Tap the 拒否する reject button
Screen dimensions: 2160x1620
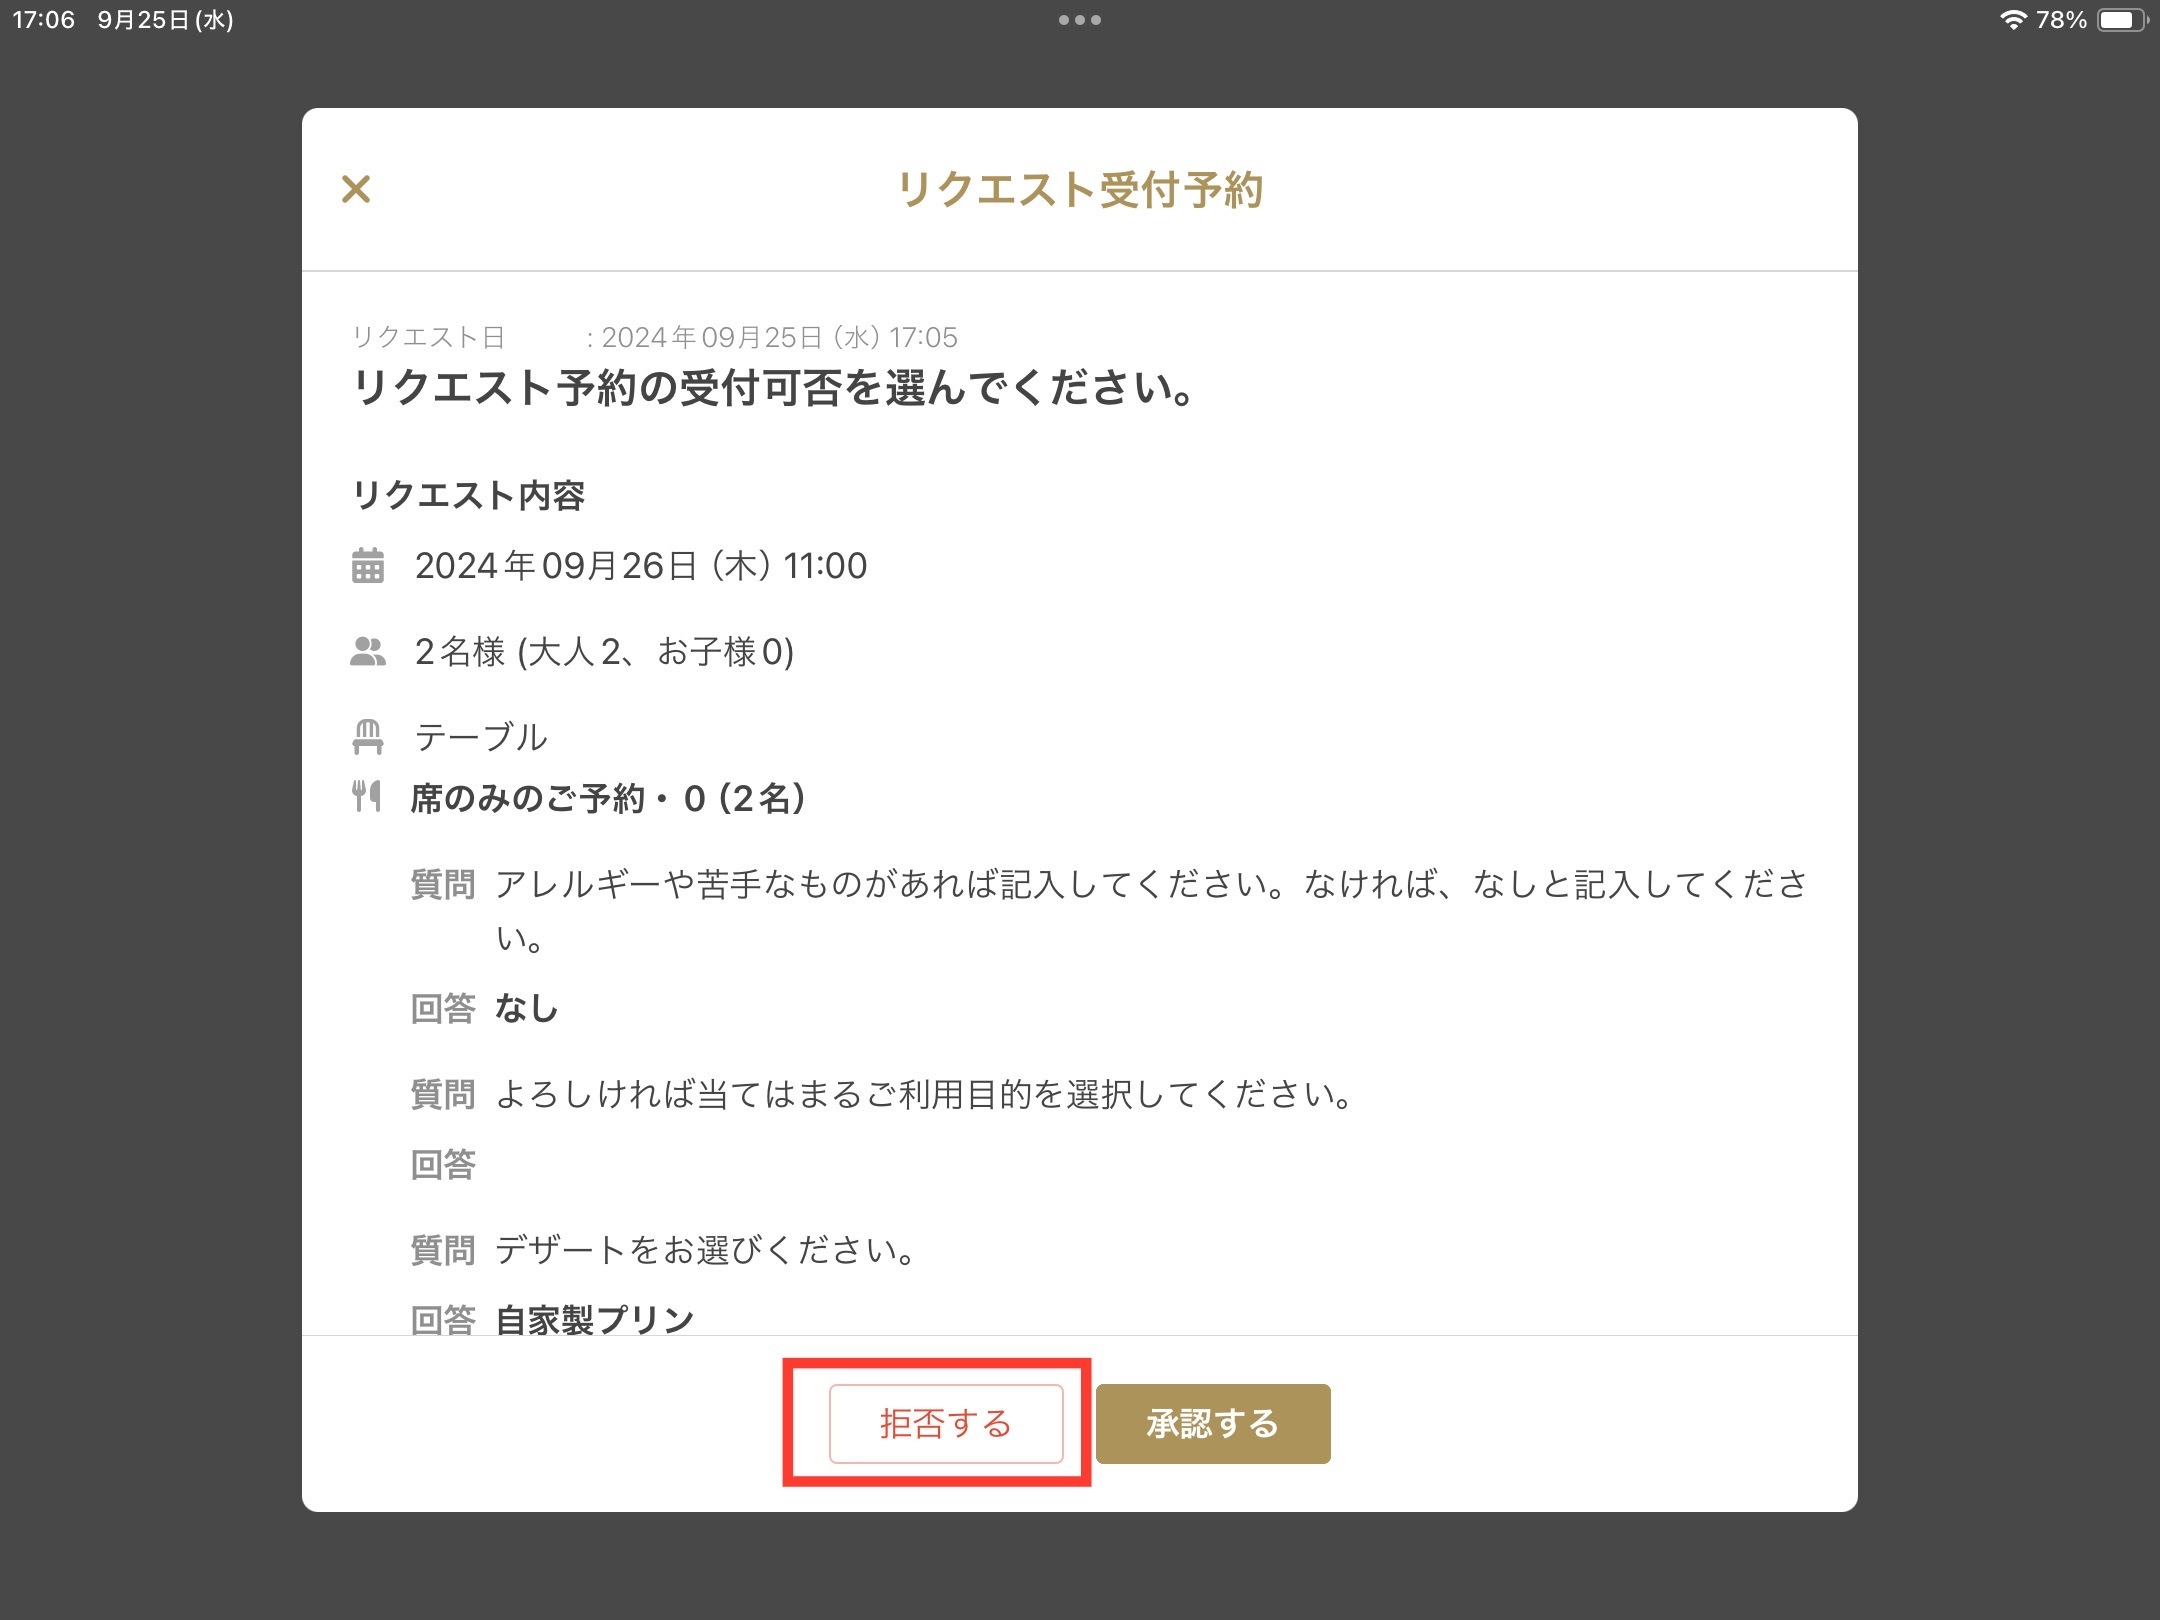(945, 1423)
